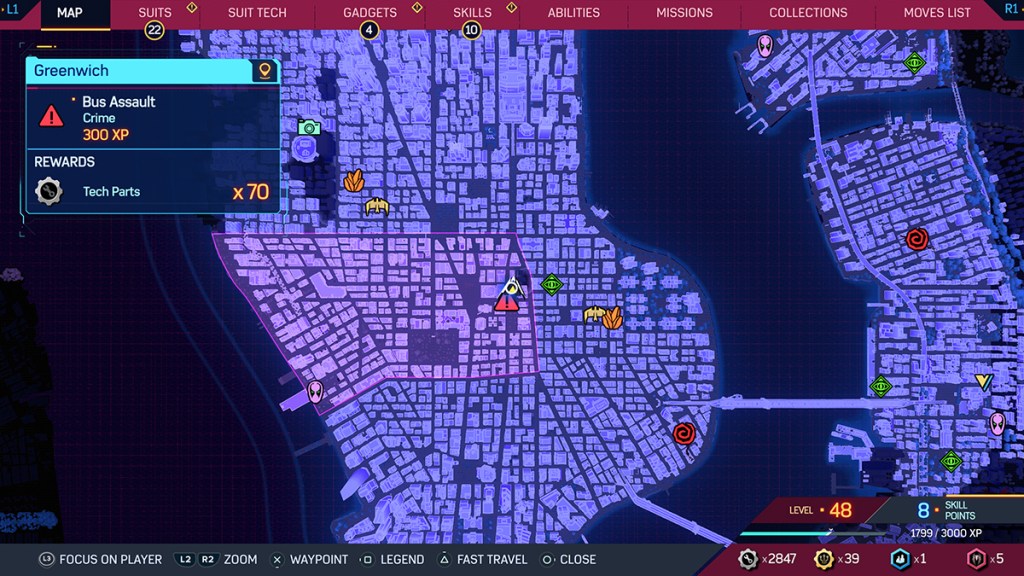
Task: Select the green eye diamond beside the player marker
Action: (552, 284)
